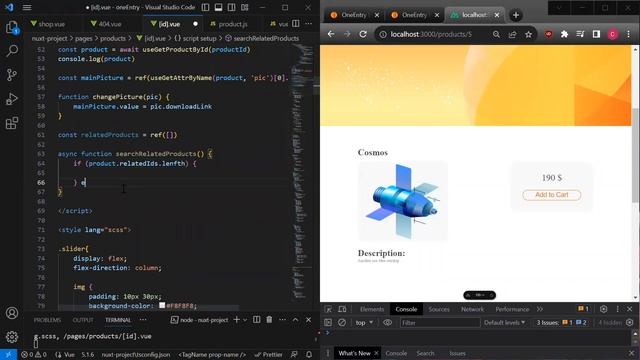640x360 pixels.
Task: Open the Elements tab in DevTools
Action: pos(372,309)
